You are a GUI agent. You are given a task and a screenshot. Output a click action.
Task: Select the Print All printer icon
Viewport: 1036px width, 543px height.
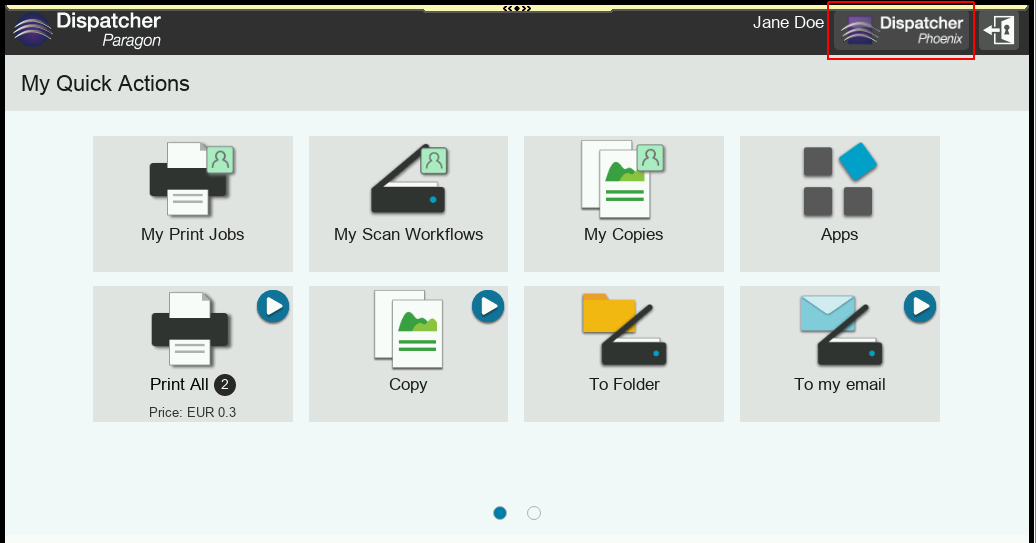click(x=190, y=329)
